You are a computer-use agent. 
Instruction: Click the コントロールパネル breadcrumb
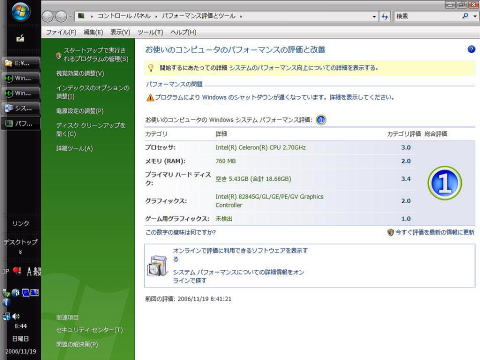(124, 16)
